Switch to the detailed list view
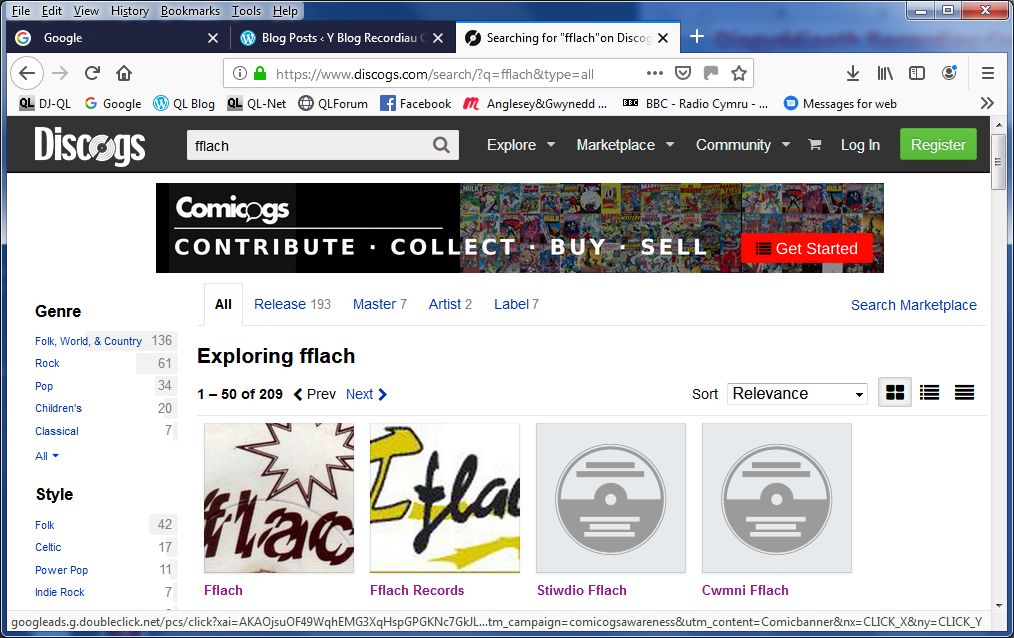This screenshot has height=638, width=1014. click(929, 393)
